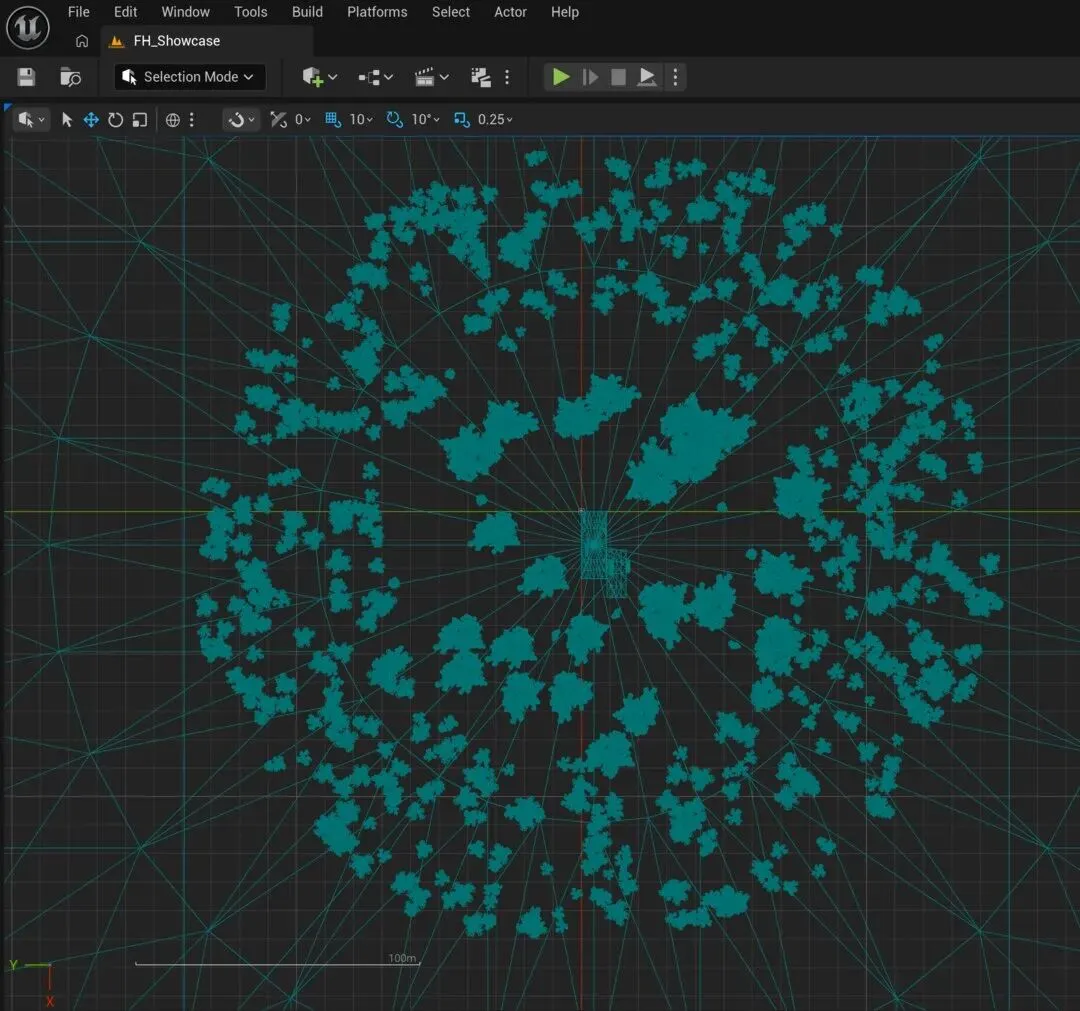Switch to the FH_Showcase level tab

pos(176,41)
